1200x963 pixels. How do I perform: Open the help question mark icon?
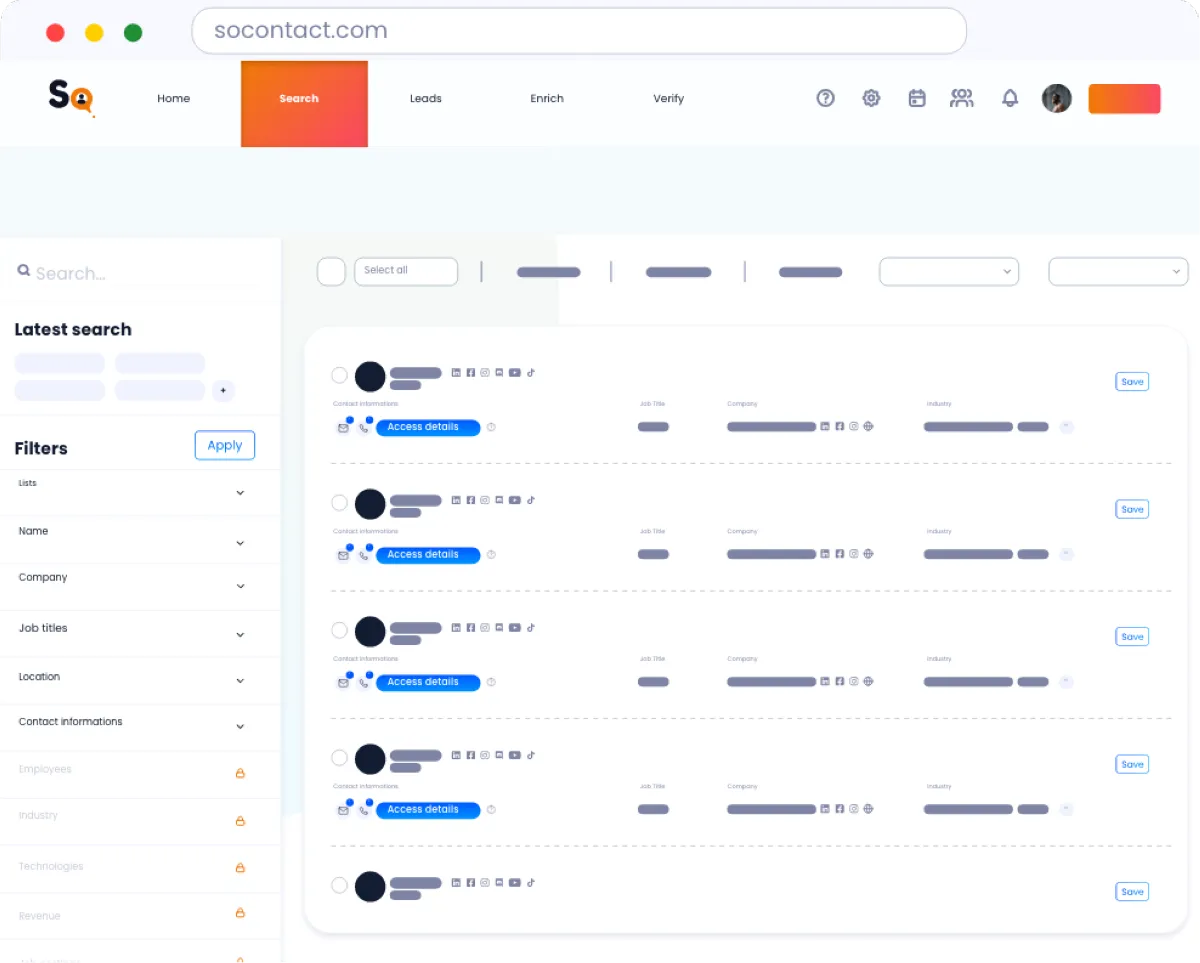click(x=825, y=98)
